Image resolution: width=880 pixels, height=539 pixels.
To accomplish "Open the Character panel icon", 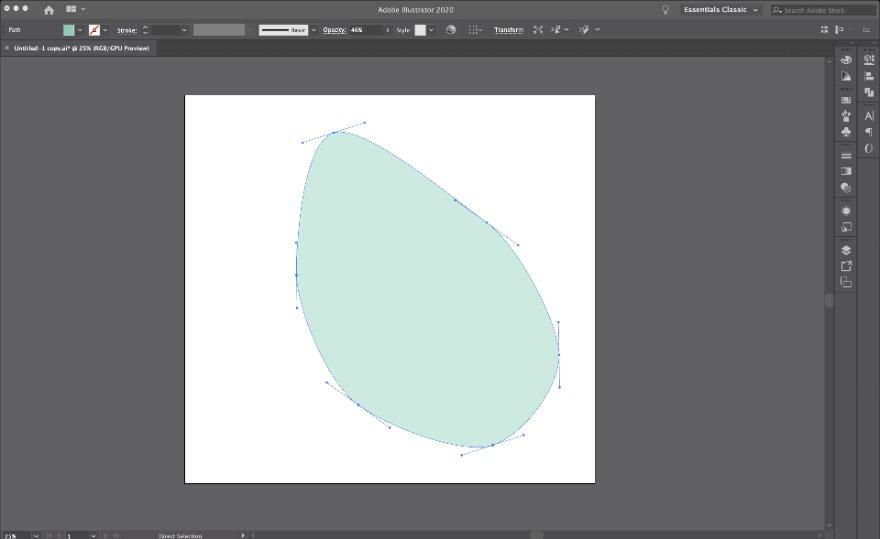I will 868,116.
